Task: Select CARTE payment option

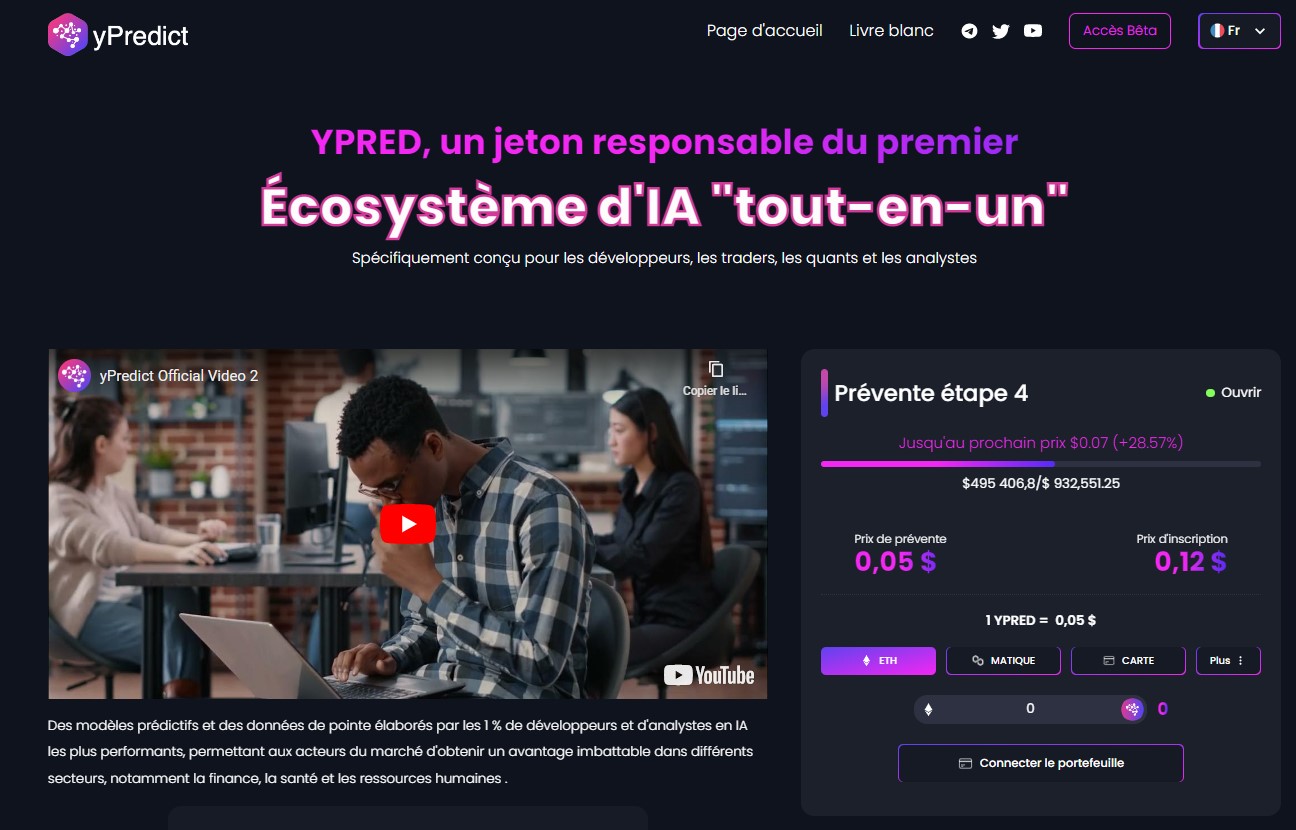Action: [1128, 661]
